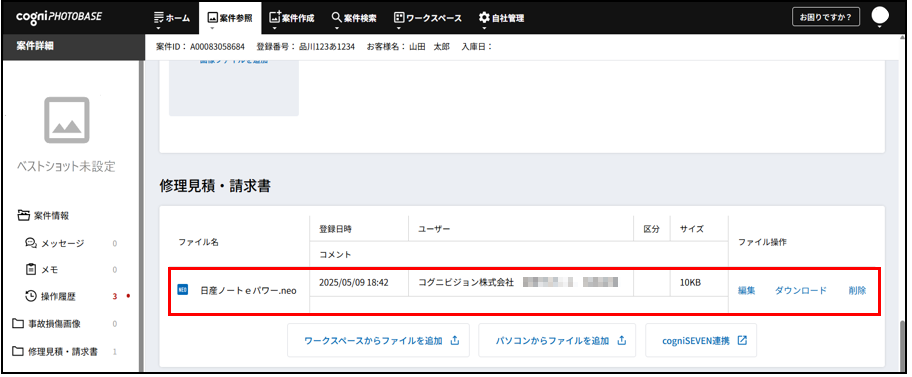Image resolution: width=912 pixels, height=377 pixels.
Task: Expand the 案件作成 menu dropdown
Action: click(x=292, y=18)
